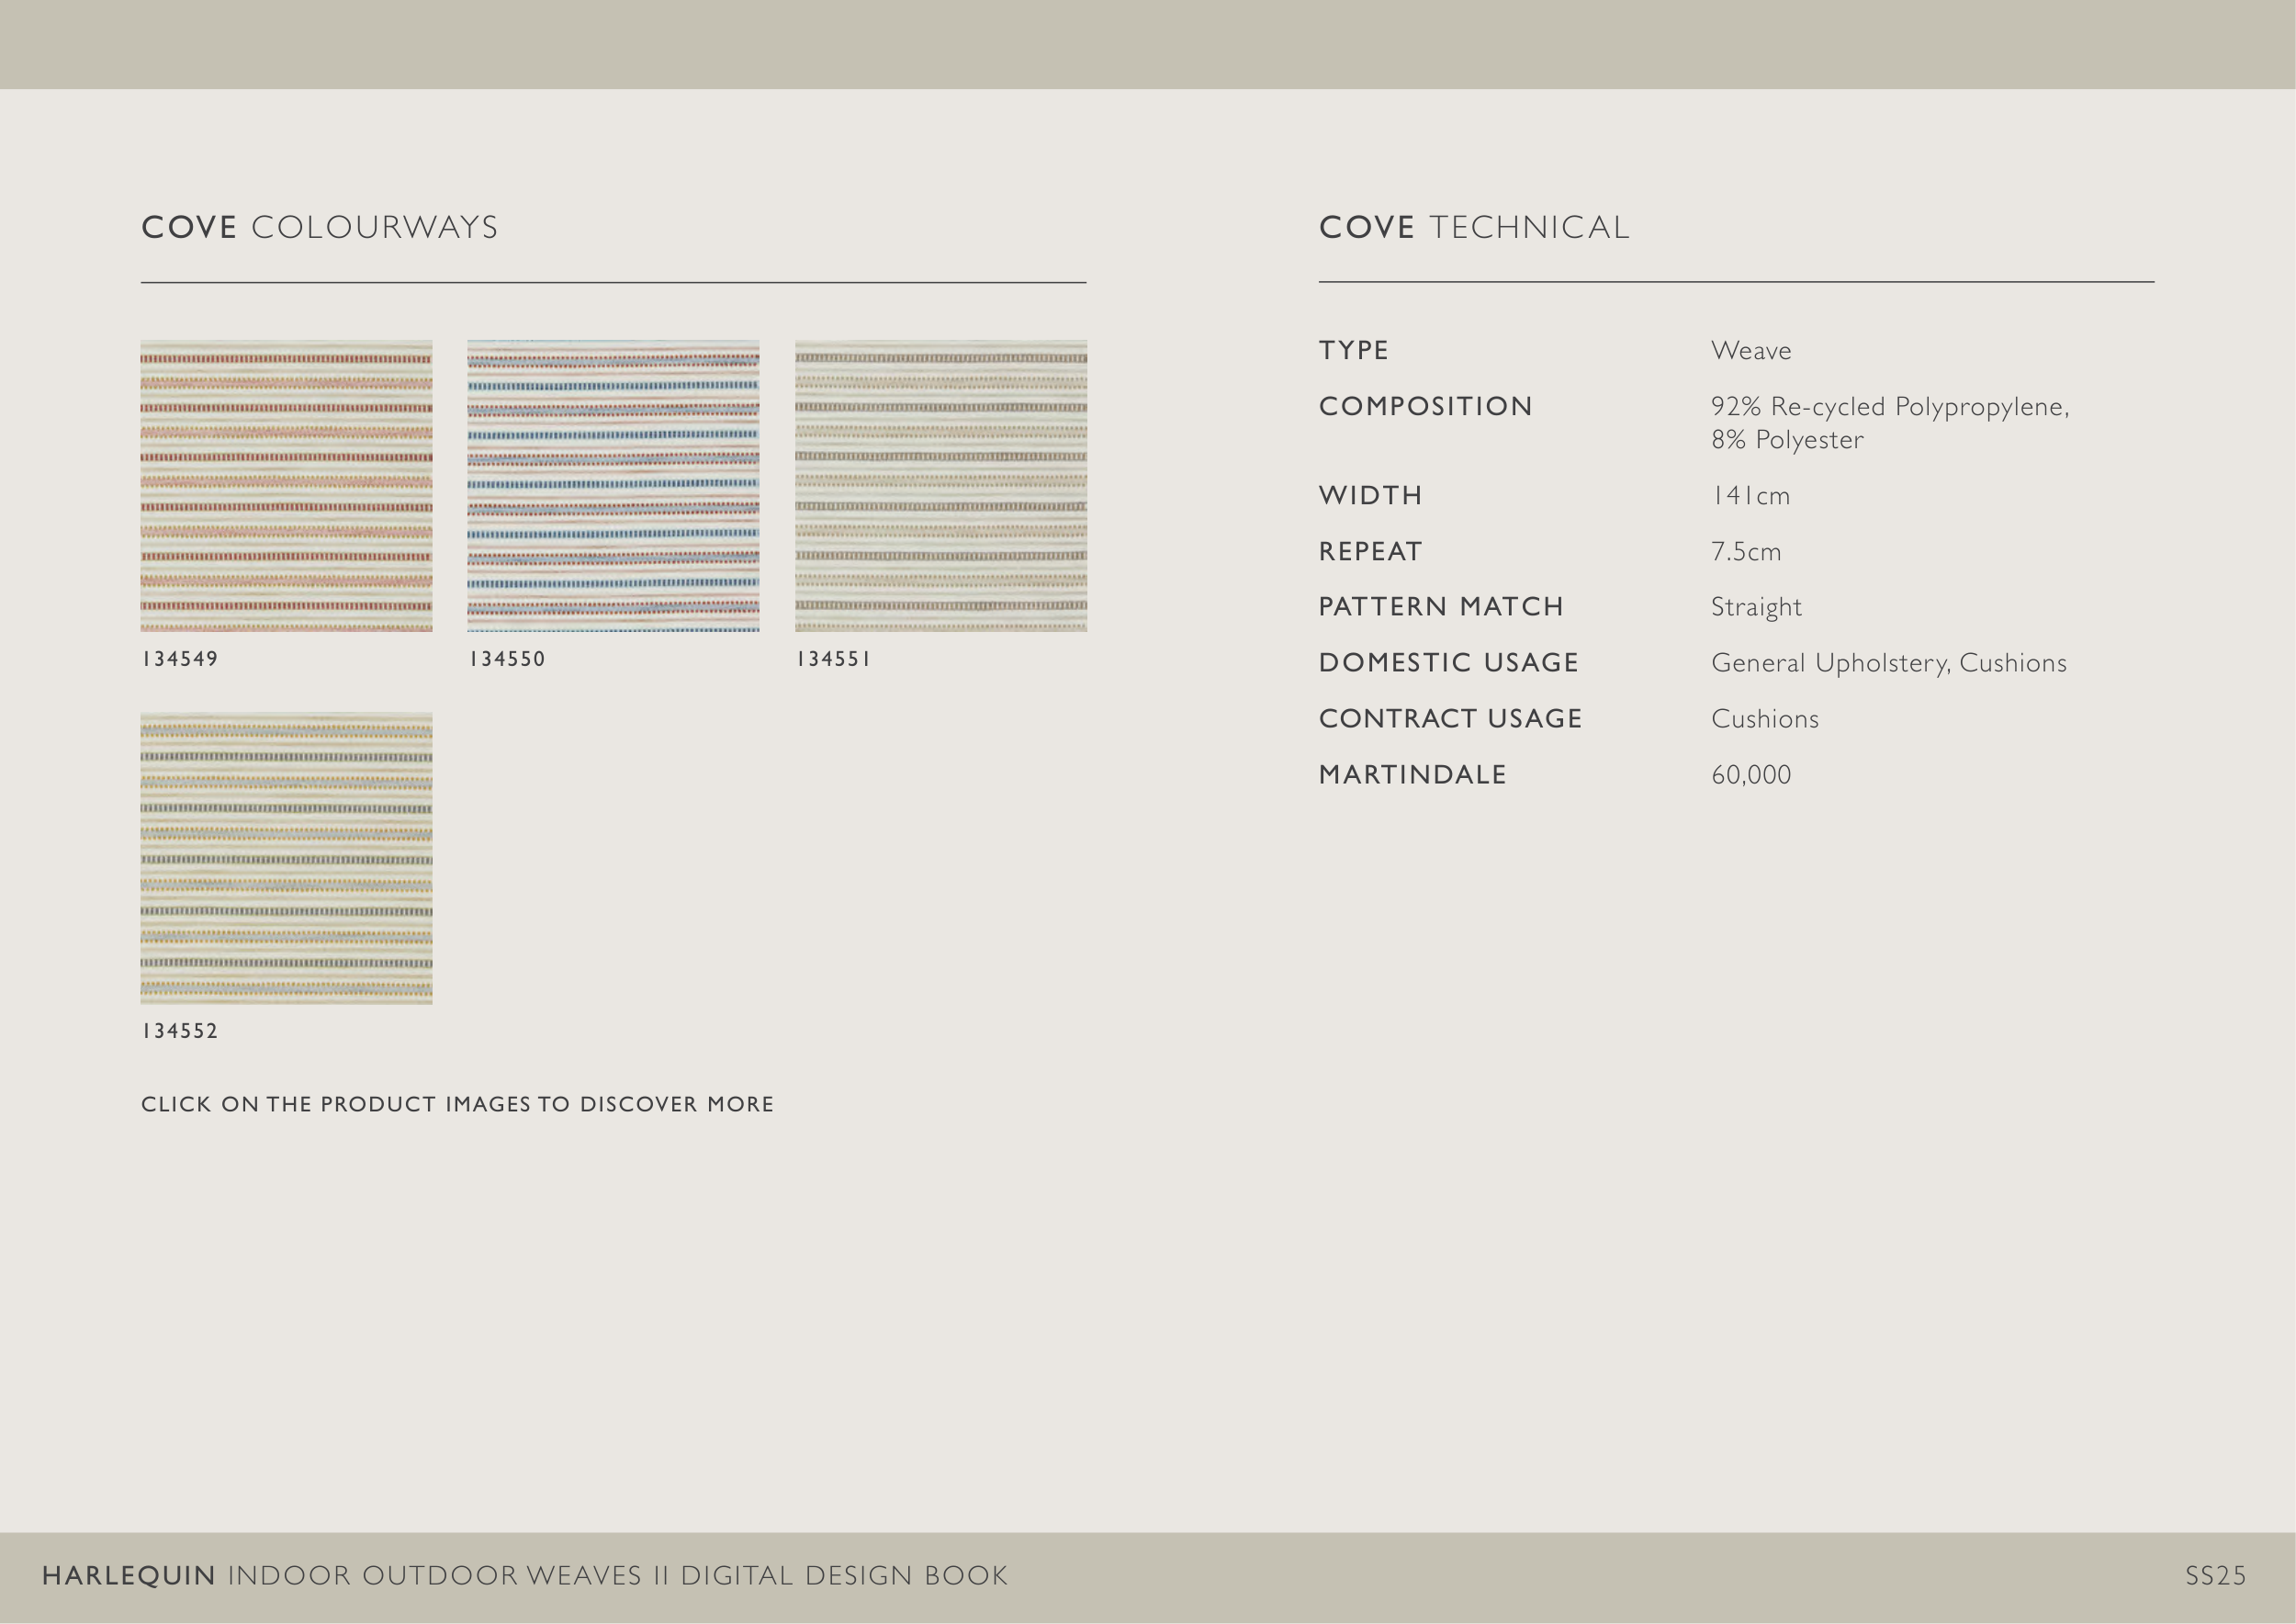Viewport: 2296px width, 1624px height.
Task: Open the blue striped swatch 134550
Action: point(613,486)
